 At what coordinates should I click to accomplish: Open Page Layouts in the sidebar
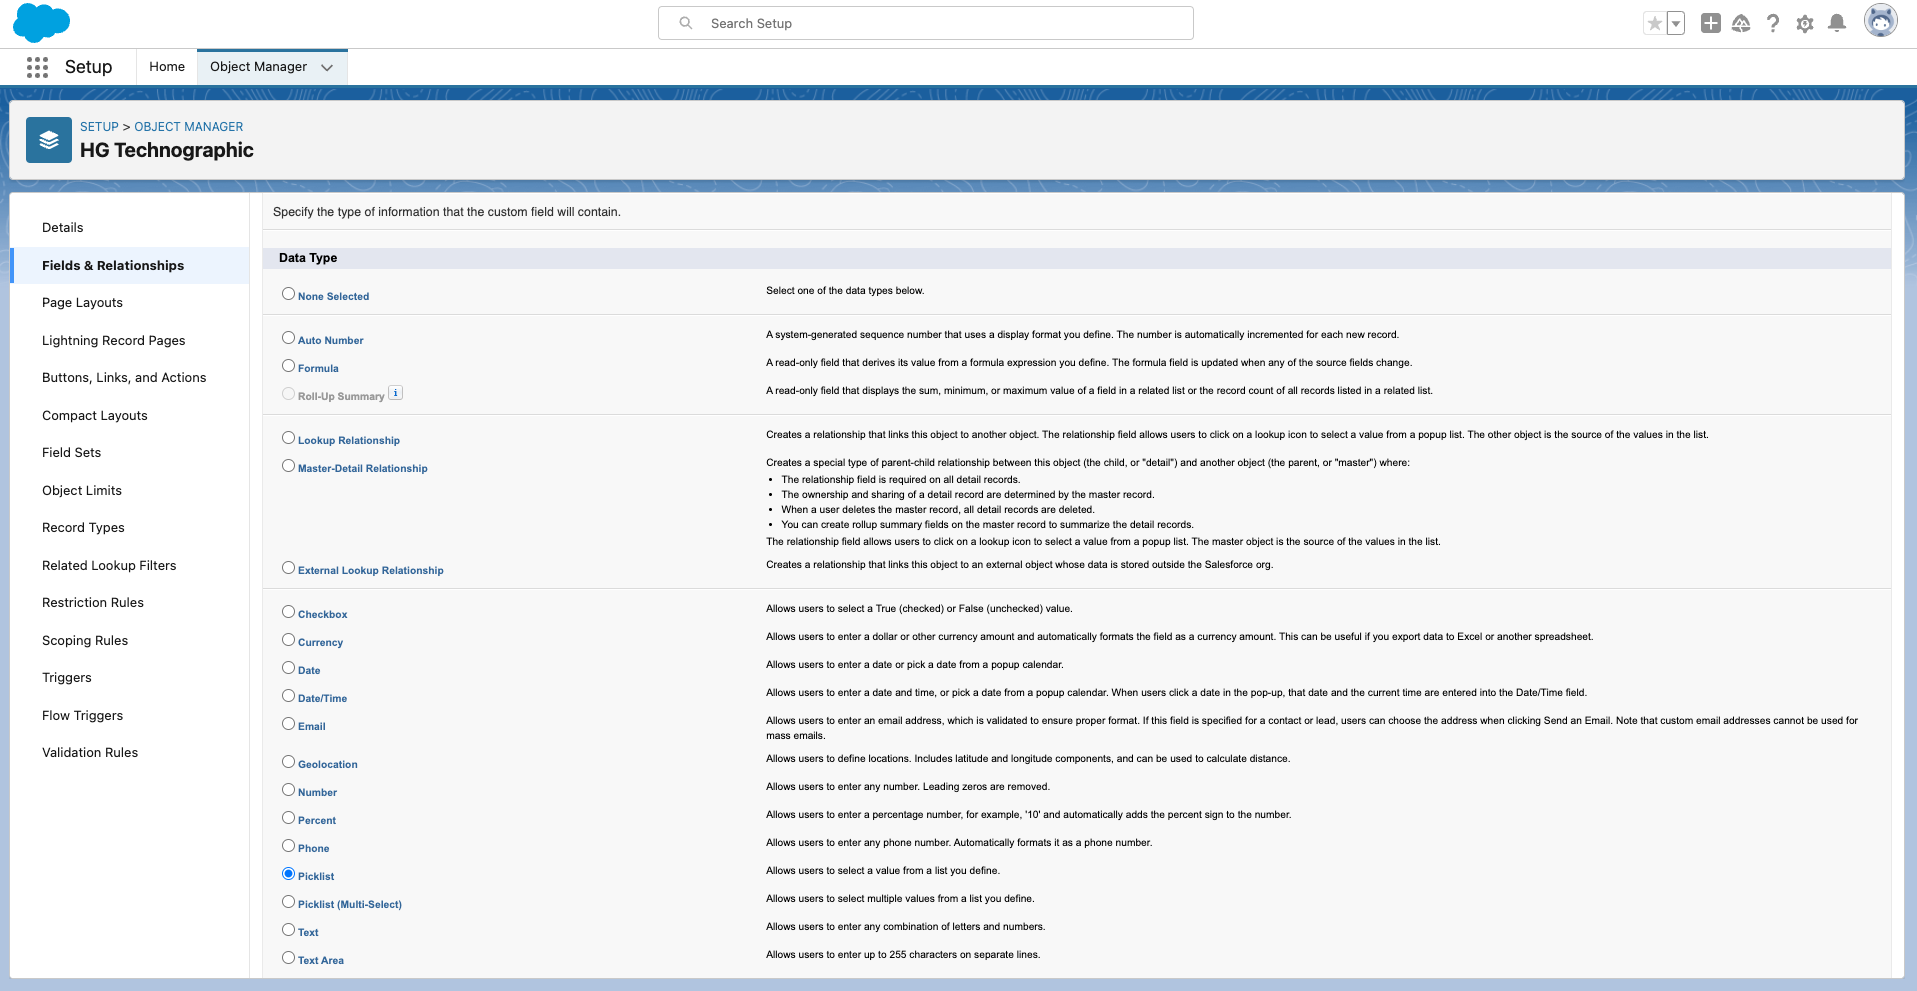click(82, 303)
